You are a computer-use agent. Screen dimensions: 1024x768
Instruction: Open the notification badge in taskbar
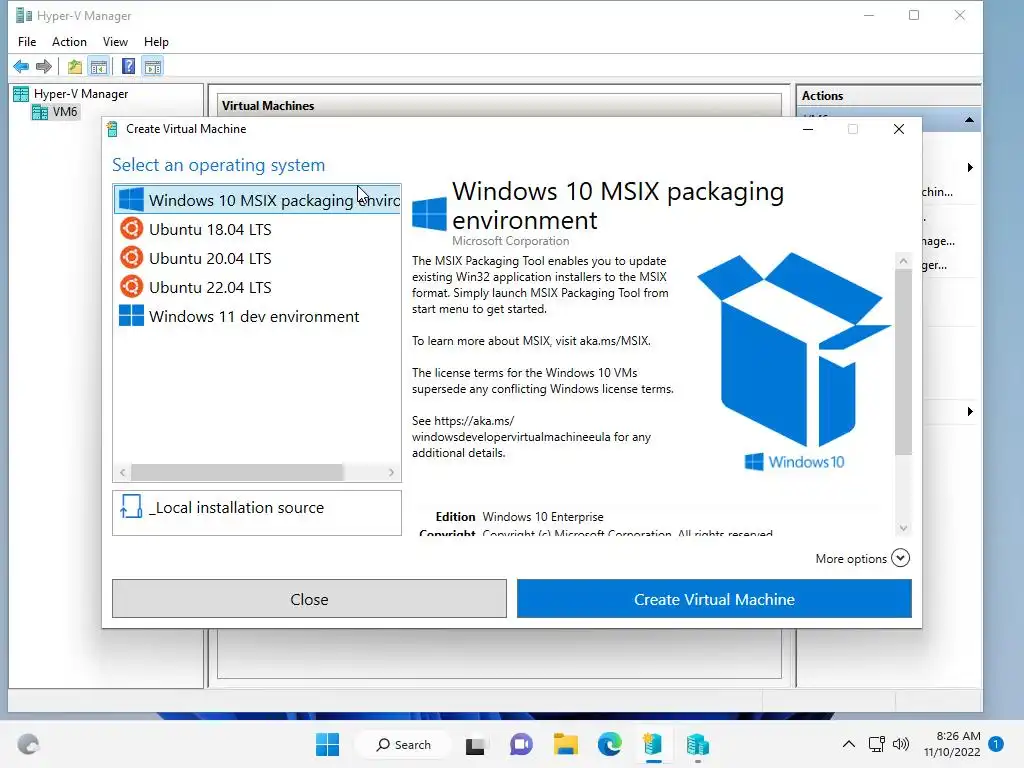[x=997, y=744]
